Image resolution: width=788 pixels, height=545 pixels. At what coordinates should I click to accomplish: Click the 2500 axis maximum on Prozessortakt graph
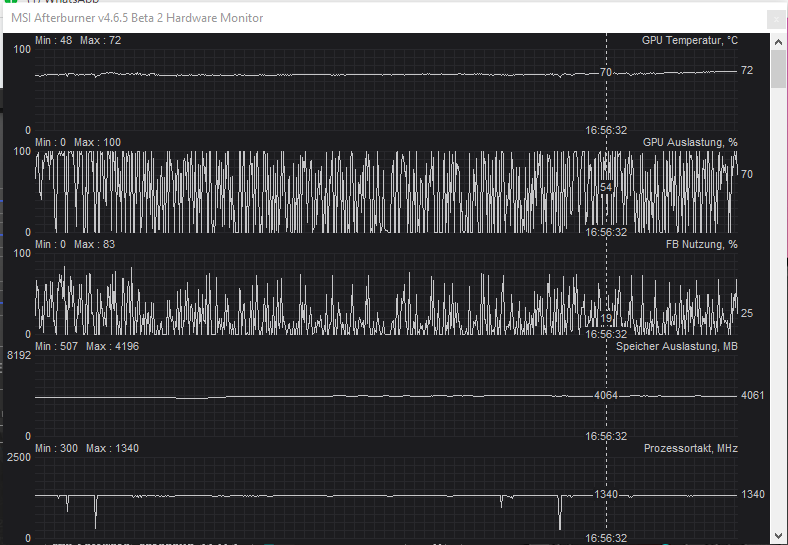point(19,458)
